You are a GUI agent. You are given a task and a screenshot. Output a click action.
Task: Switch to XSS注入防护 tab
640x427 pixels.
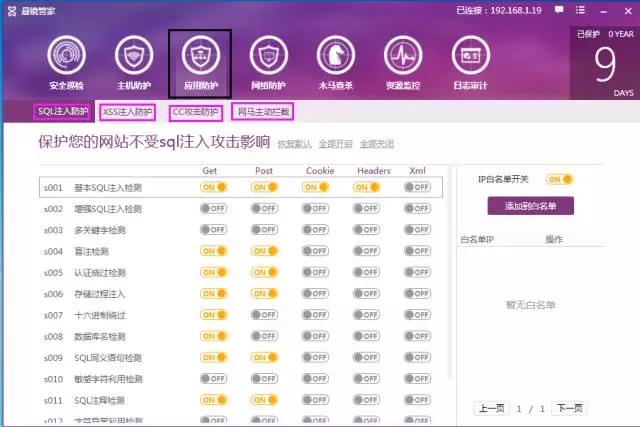[127, 112]
